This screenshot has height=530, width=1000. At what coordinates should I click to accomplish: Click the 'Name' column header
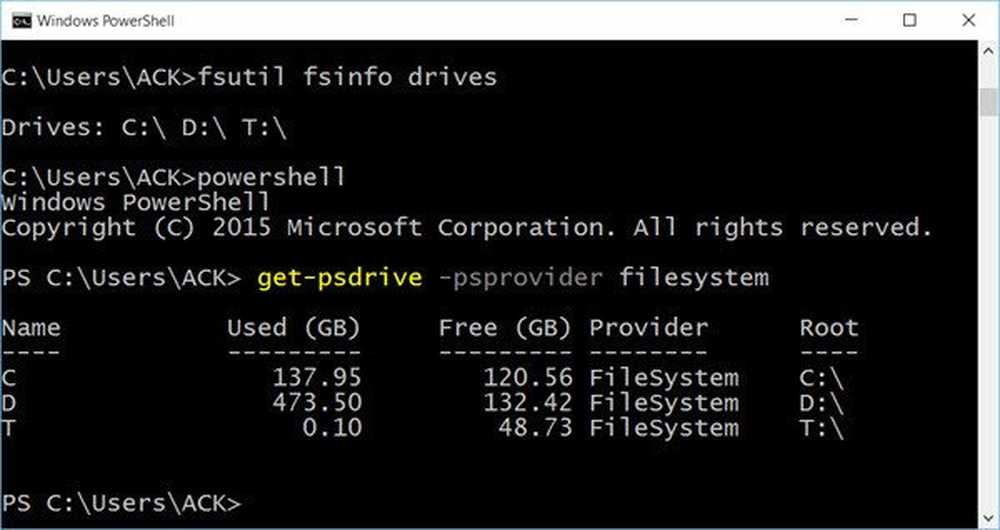pyautogui.click(x=30, y=328)
